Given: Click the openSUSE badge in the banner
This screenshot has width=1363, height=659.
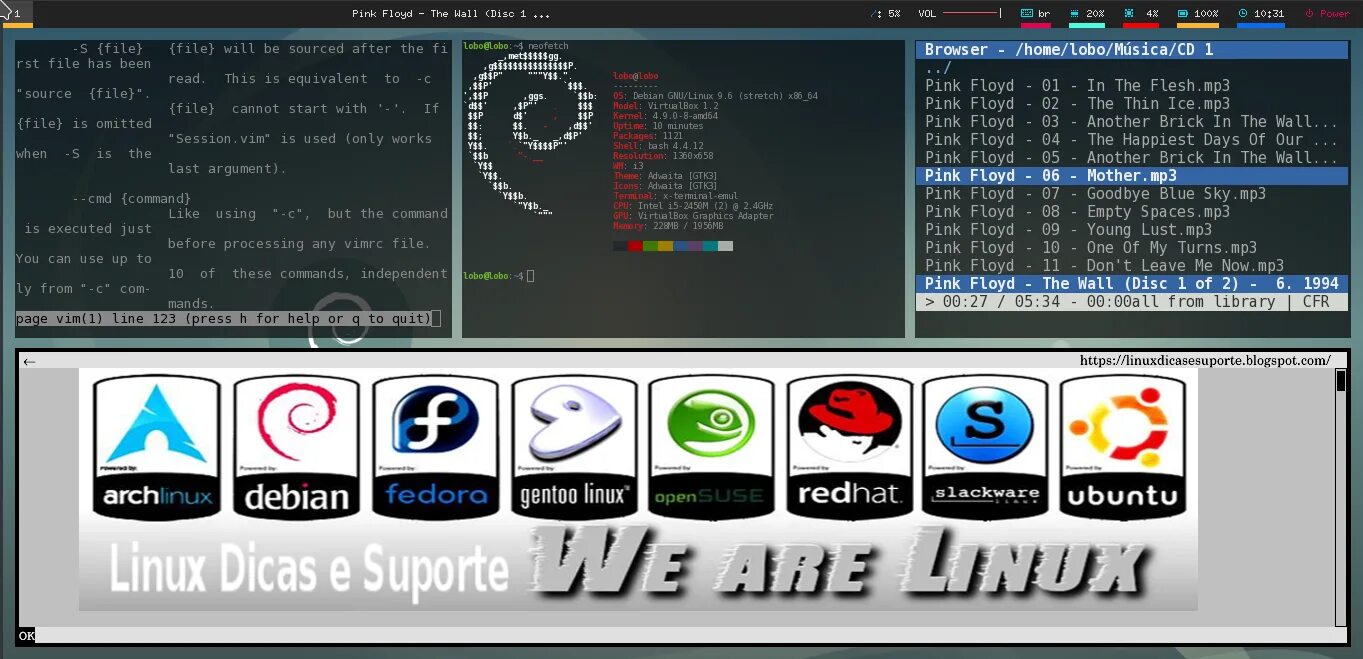Looking at the screenshot, I should [x=711, y=445].
